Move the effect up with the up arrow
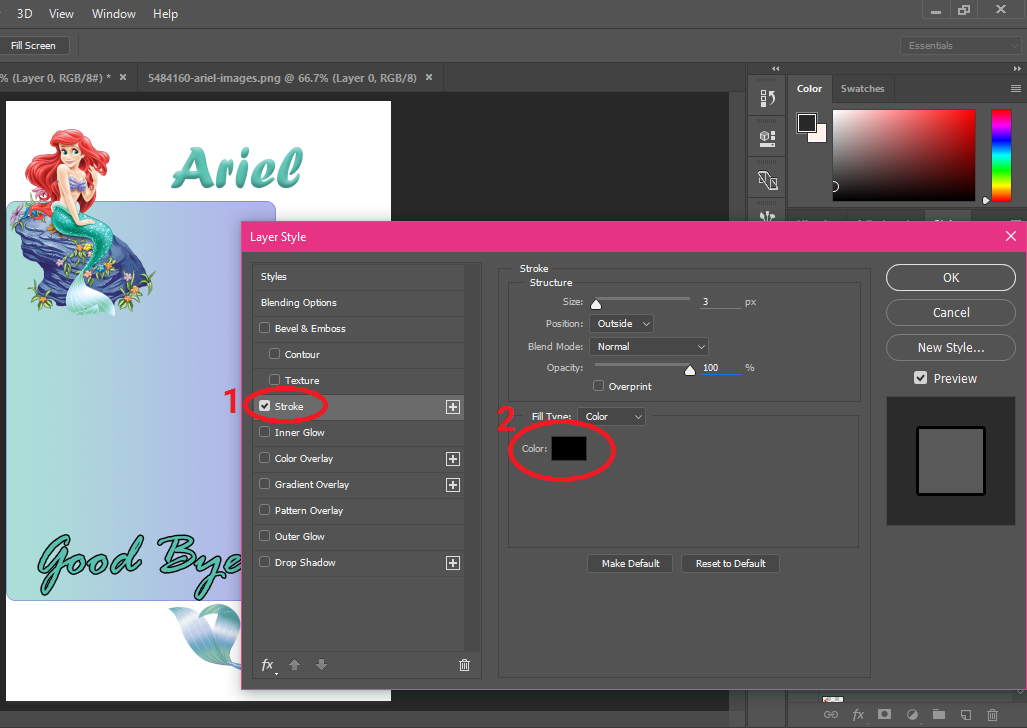 point(295,665)
